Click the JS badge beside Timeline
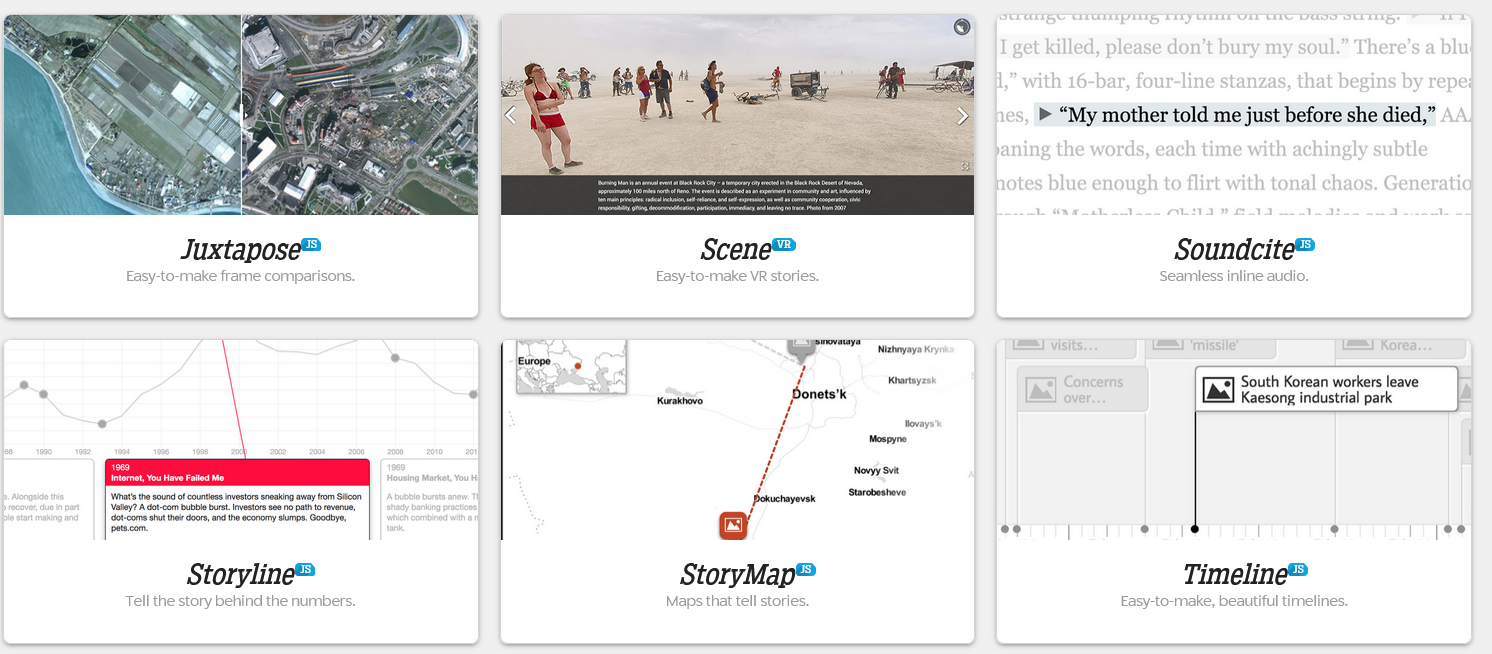 1297,570
